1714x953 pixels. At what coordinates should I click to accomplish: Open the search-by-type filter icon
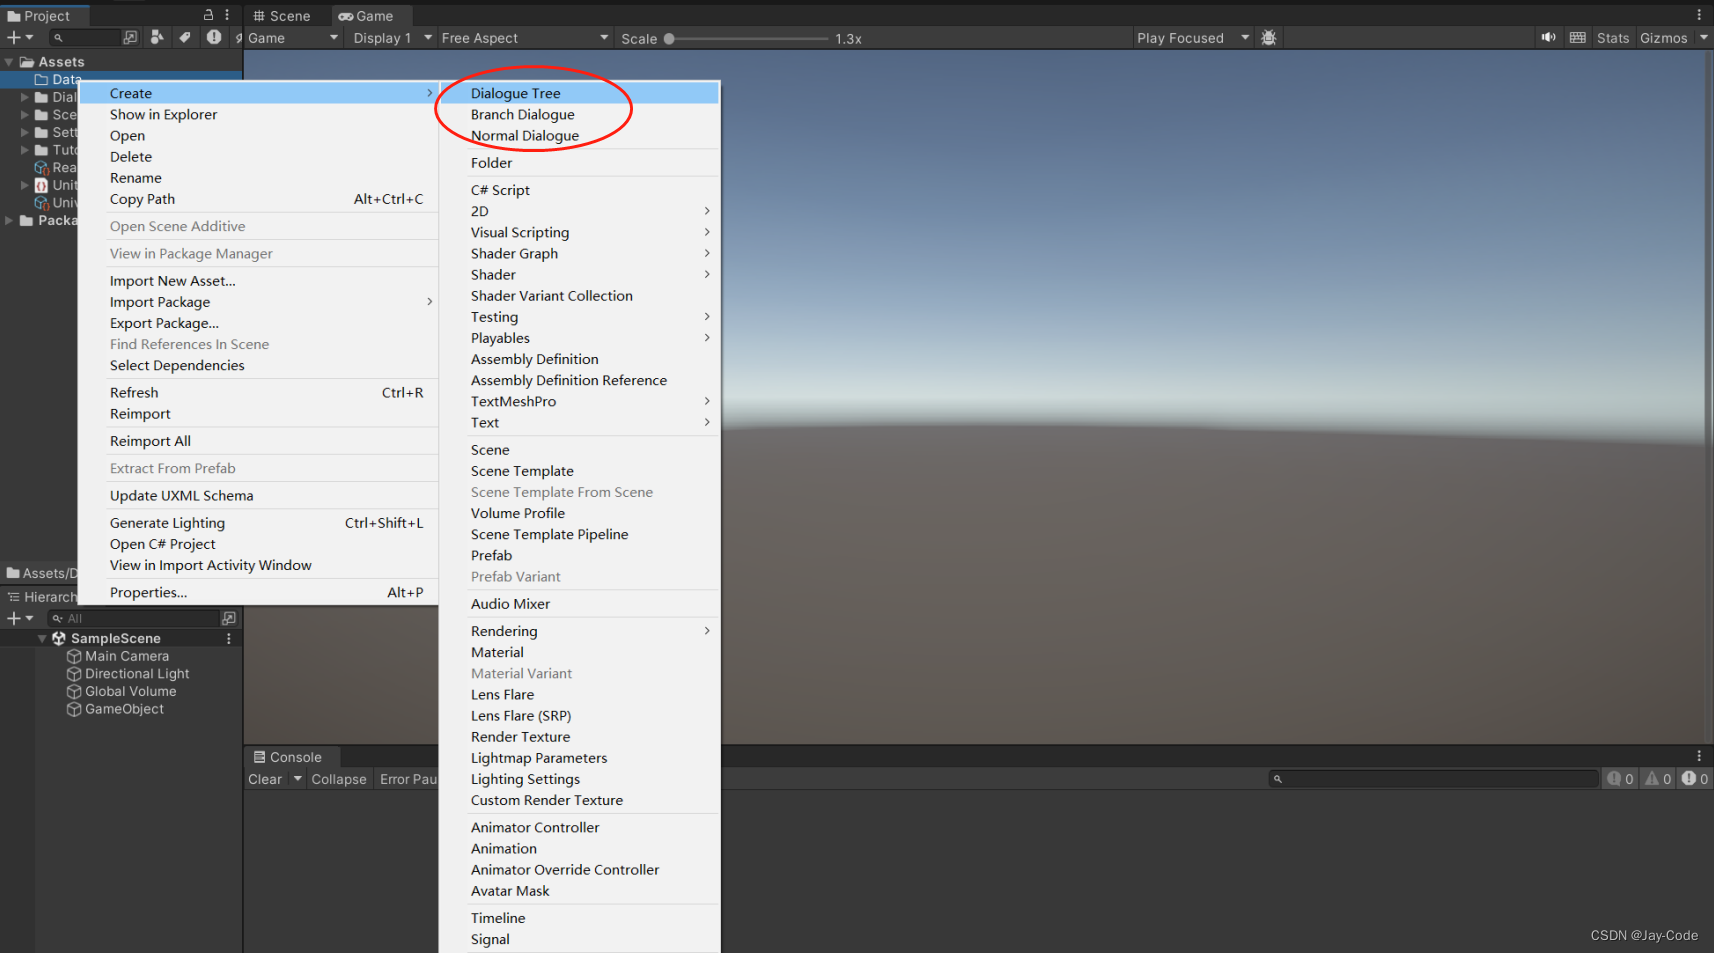click(157, 37)
